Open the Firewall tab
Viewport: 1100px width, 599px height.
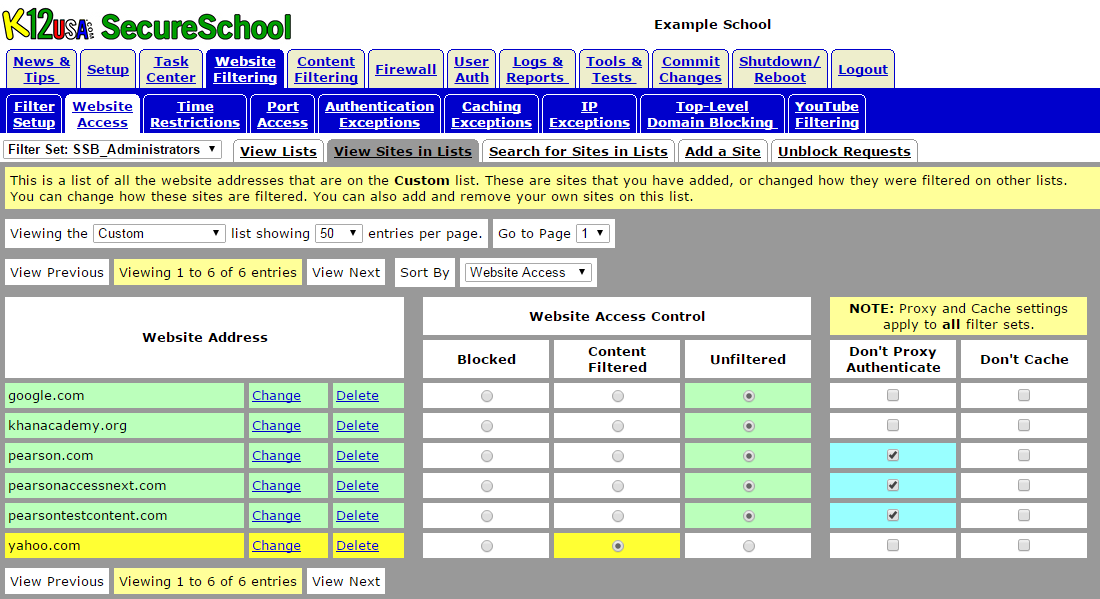(405, 69)
